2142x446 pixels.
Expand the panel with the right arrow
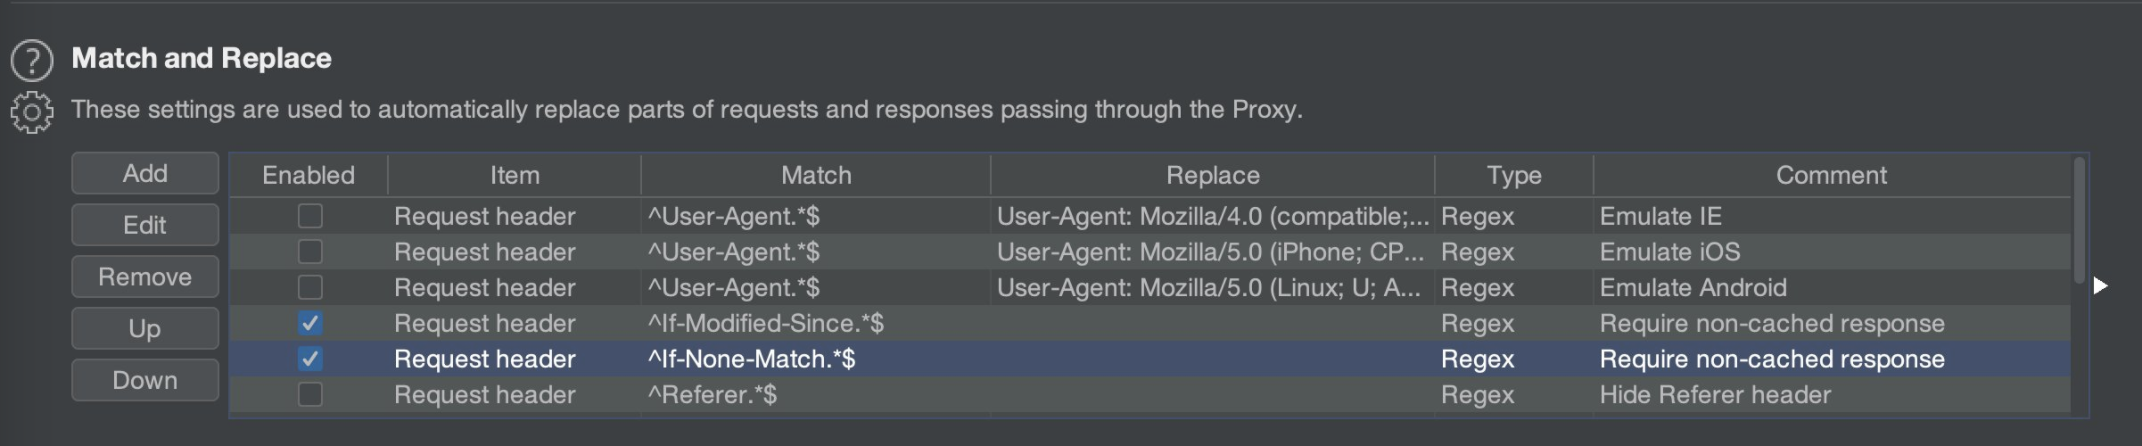click(x=2100, y=286)
